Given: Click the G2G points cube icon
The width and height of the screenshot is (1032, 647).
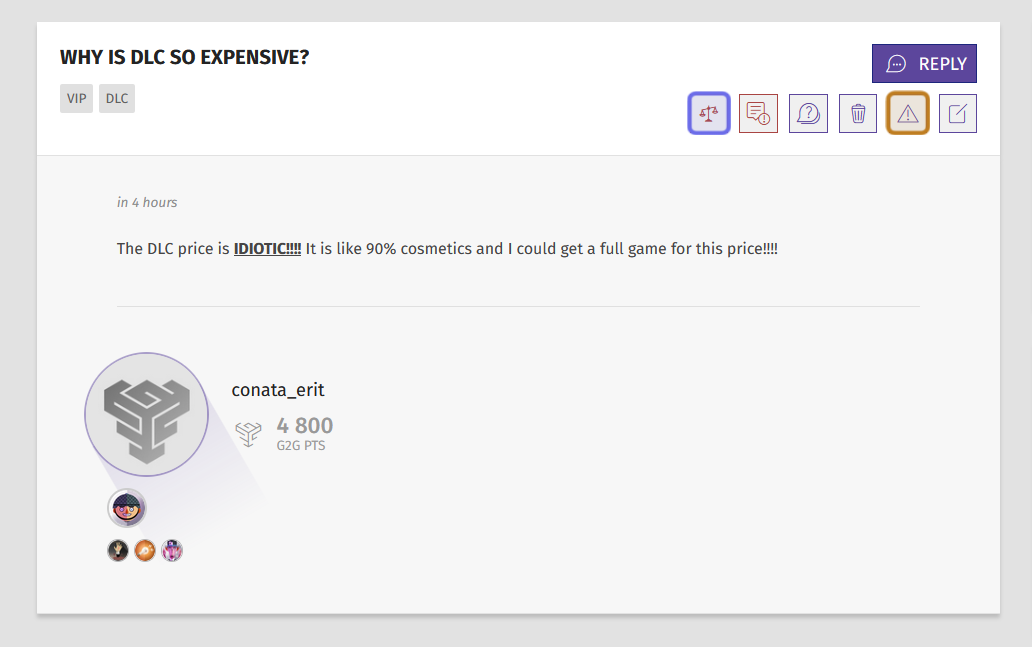Looking at the screenshot, I should point(249,434).
